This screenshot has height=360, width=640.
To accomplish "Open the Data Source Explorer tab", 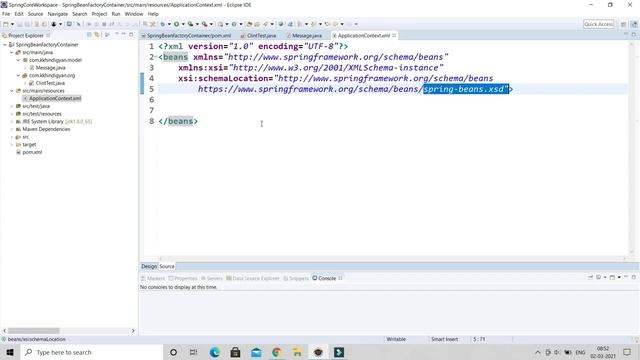I will 253,278.
